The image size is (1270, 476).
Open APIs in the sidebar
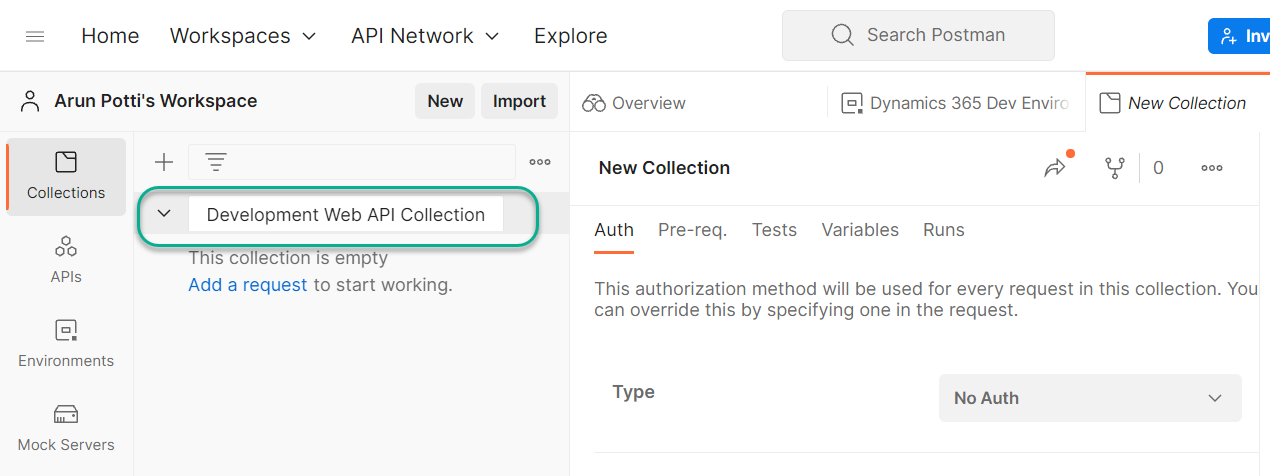click(x=66, y=260)
